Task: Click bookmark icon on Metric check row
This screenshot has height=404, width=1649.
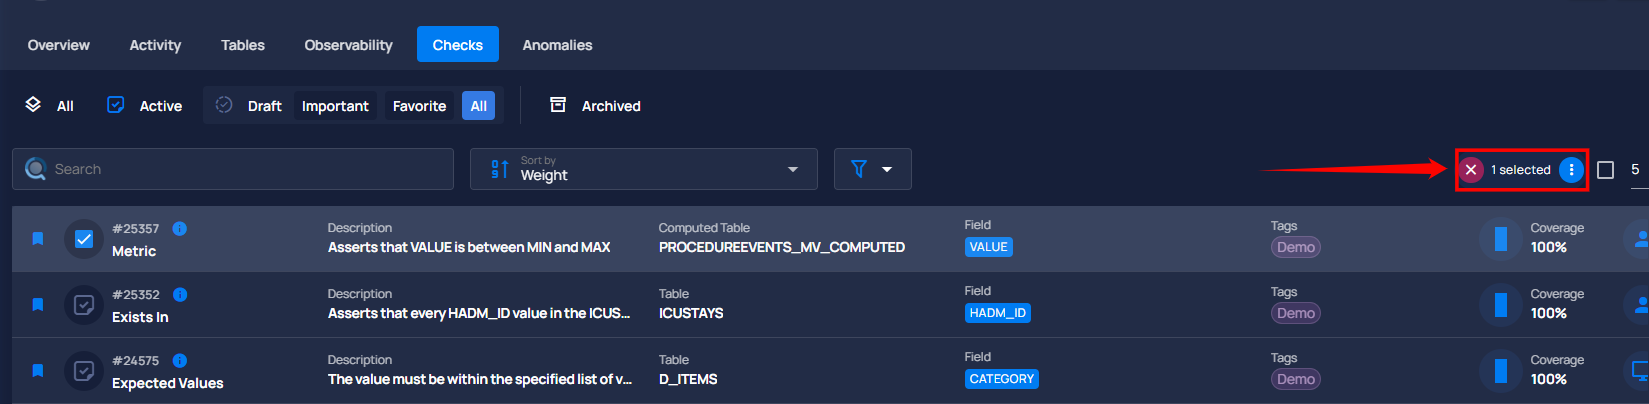Action: click(x=38, y=238)
